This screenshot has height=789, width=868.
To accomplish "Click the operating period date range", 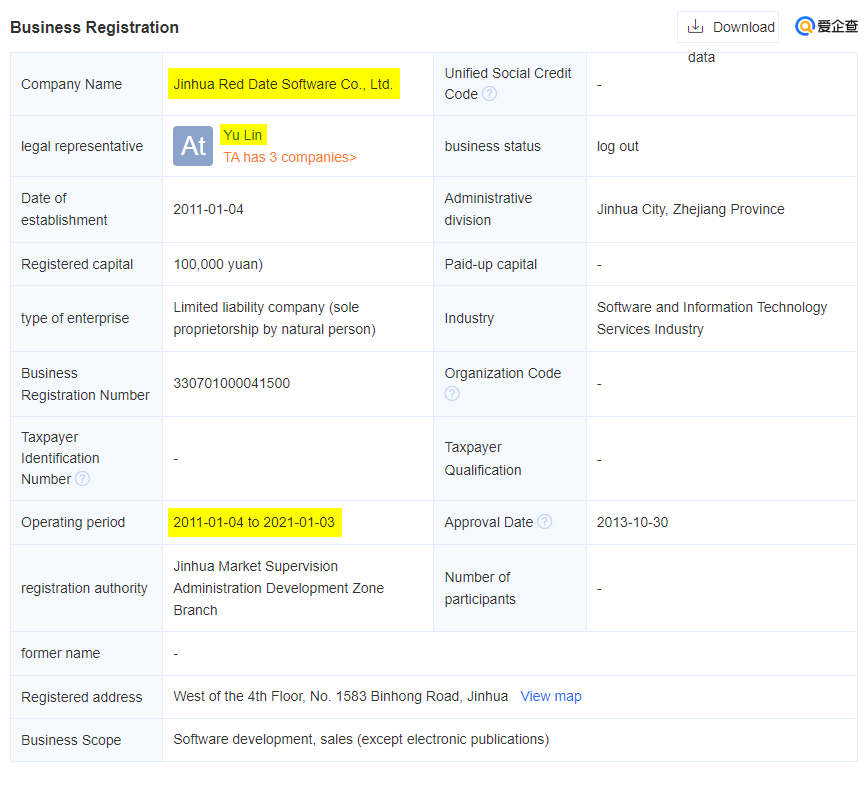I will [x=254, y=522].
